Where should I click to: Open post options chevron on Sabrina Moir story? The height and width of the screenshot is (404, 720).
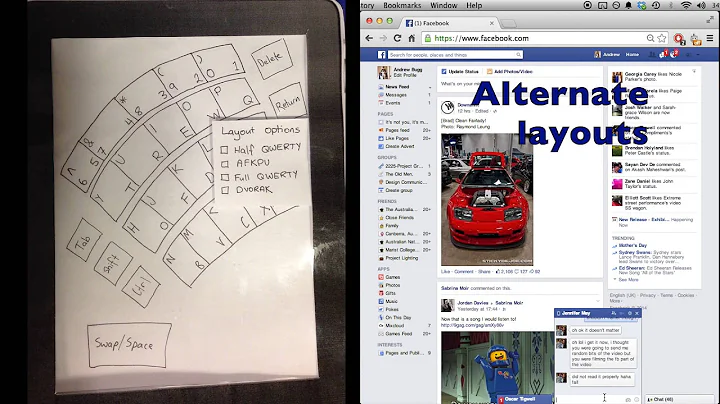pos(597,301)
